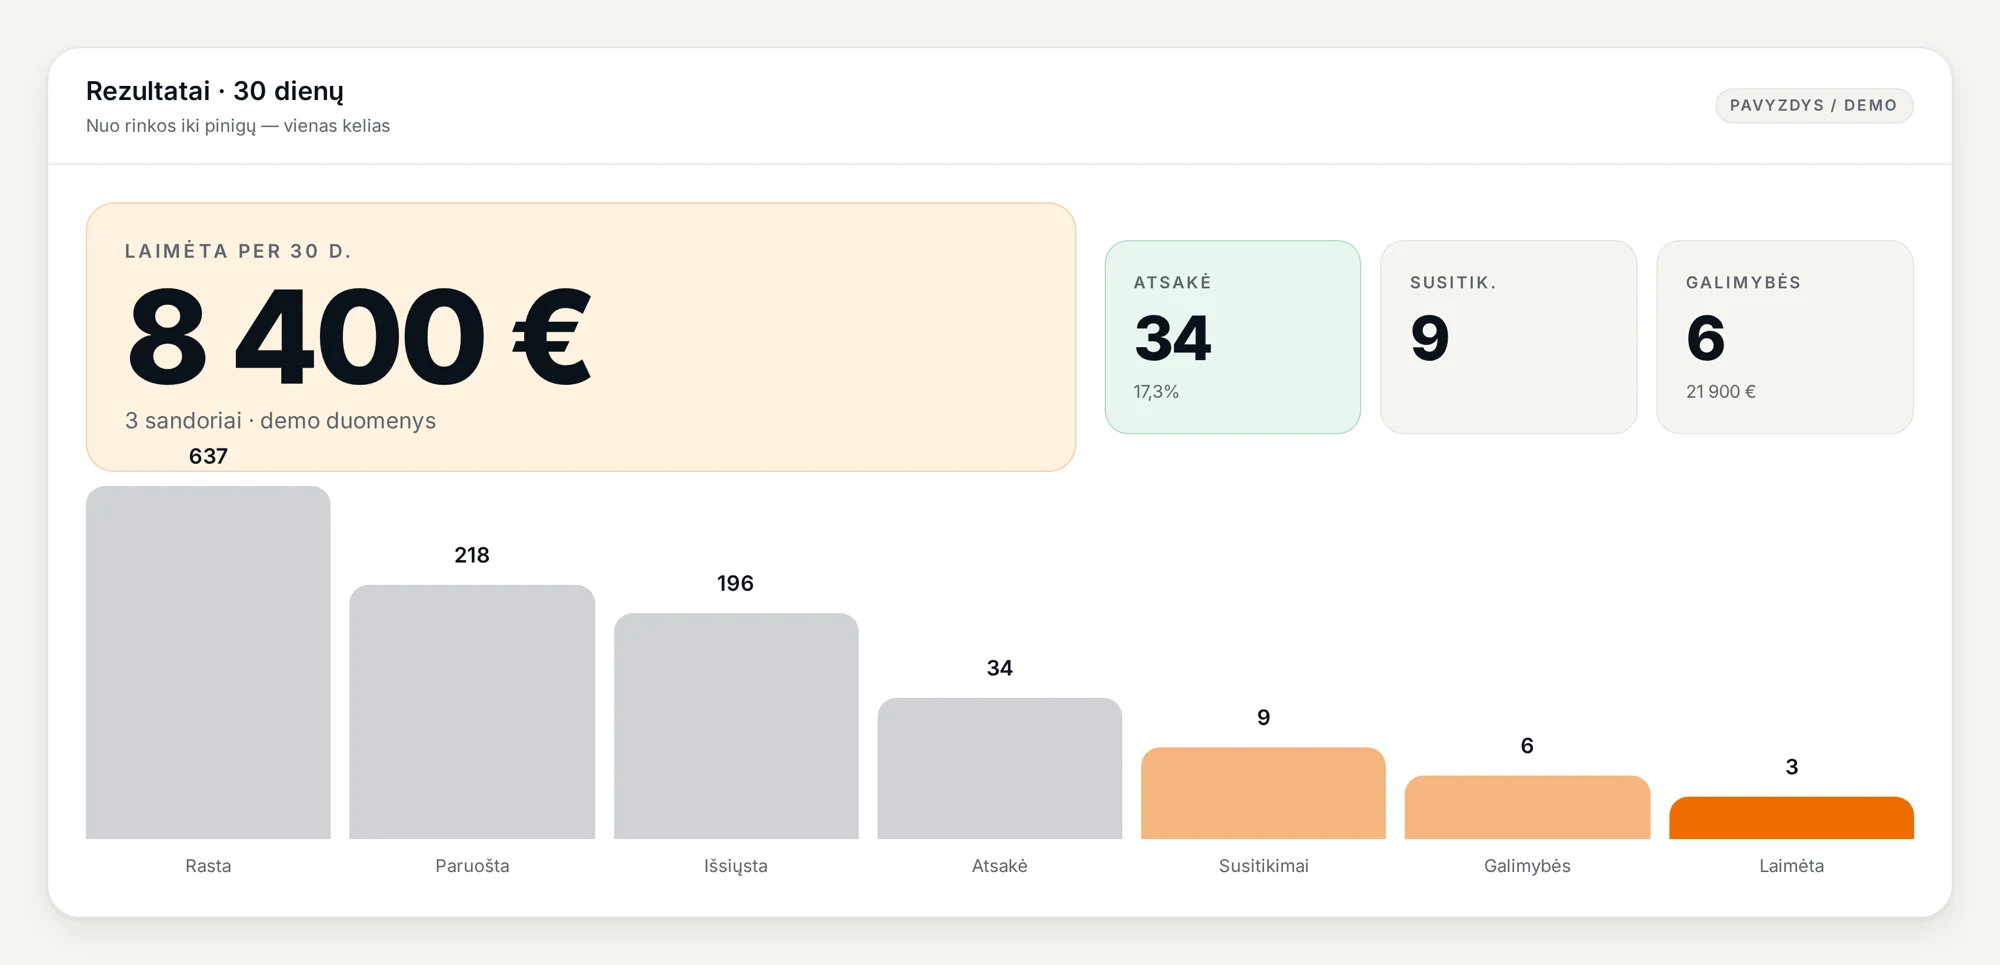The width and height of the screenshot is (2000, 965).
Task: Click the Rezultatai · 30 dienų heading
Action: click(x=215, y=91)
